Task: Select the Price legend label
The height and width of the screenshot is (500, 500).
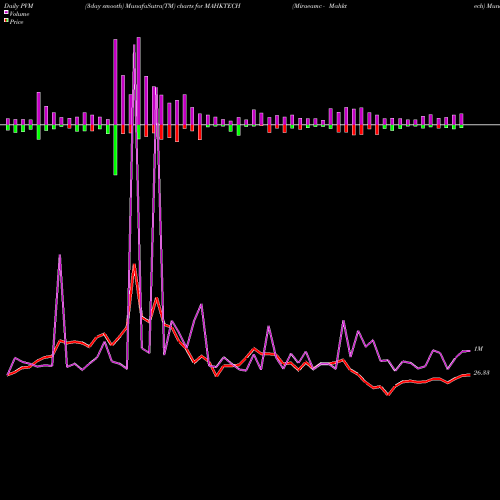Action: tap(16, 22)
